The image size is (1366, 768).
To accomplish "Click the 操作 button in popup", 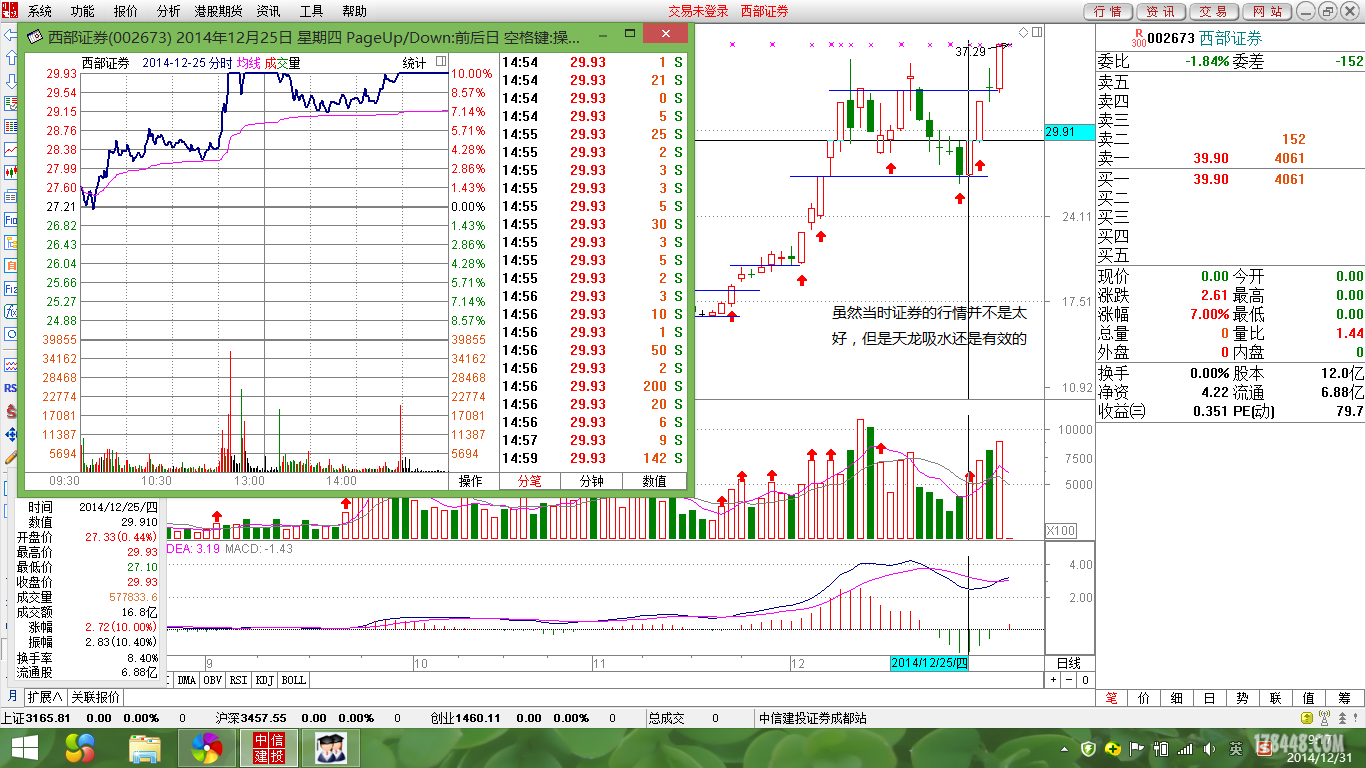I will point(471,481).
